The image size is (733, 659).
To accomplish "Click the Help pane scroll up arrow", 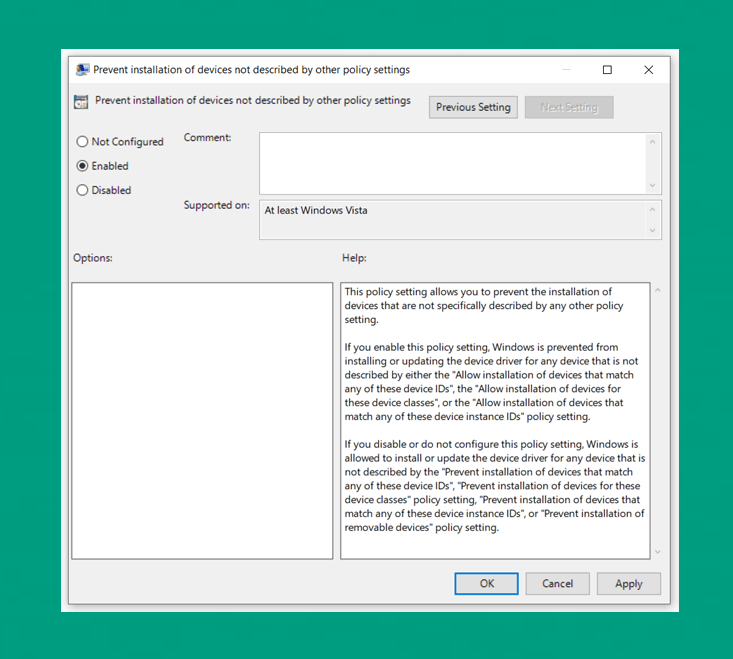I will tap(657, 290).
